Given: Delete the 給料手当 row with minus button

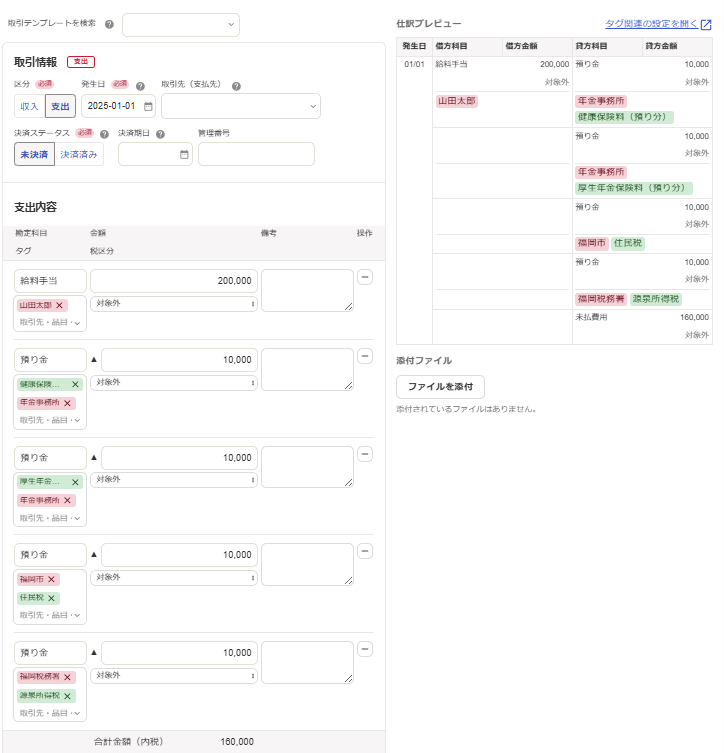Looking at the screenshot, I should coord(365,277).
